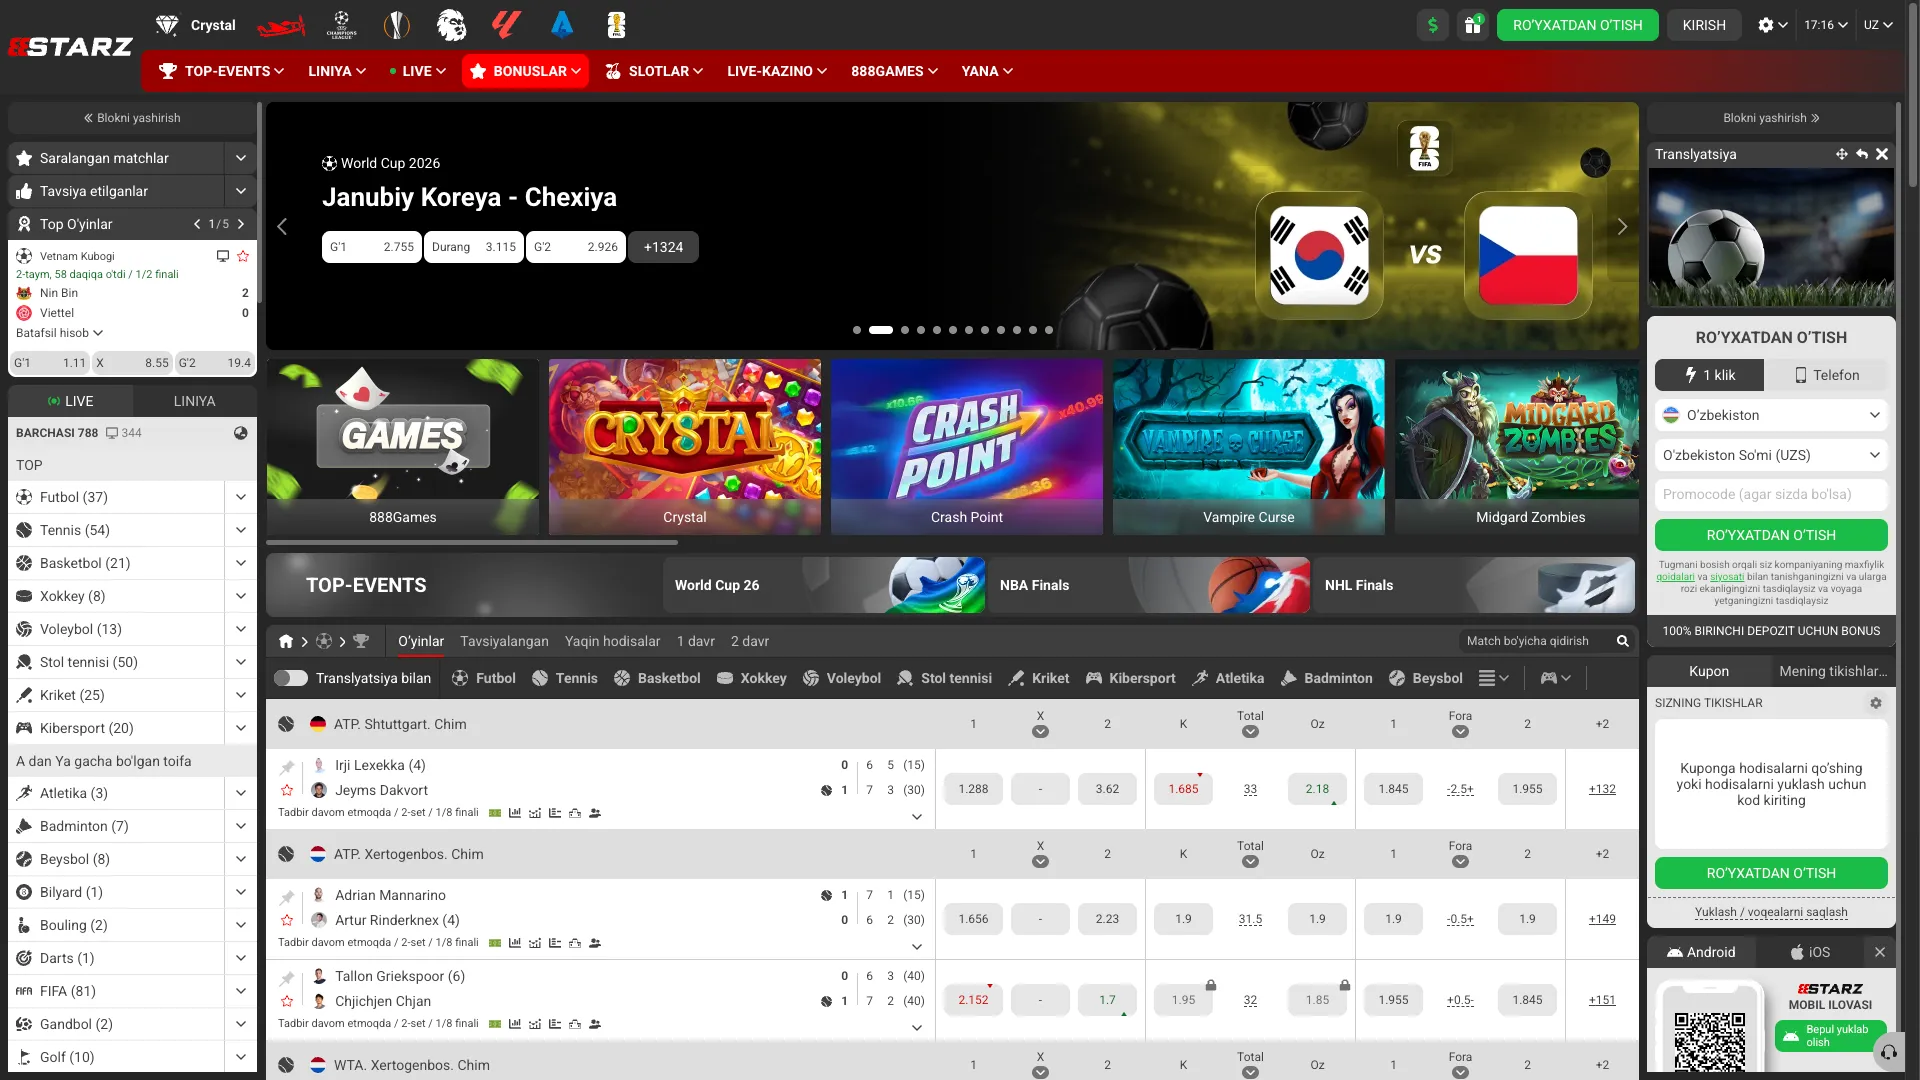Switch to the Tavsiyalangan tab
Image resolution: width=1920 pixels, height=1080 pixels.
tap(504, 641)
